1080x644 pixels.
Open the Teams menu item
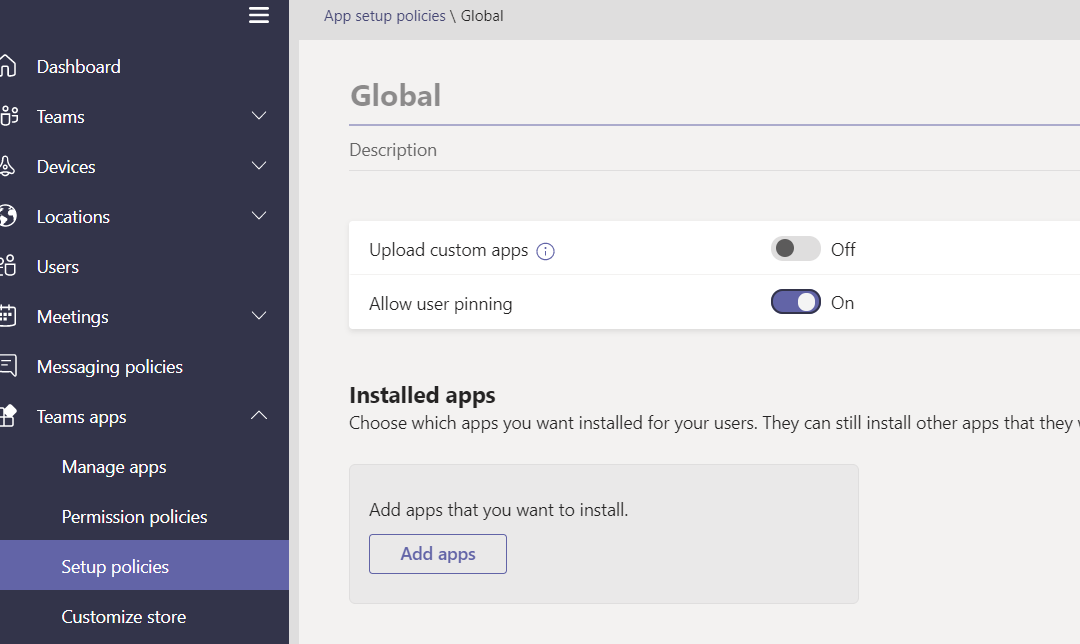point(61,116)
